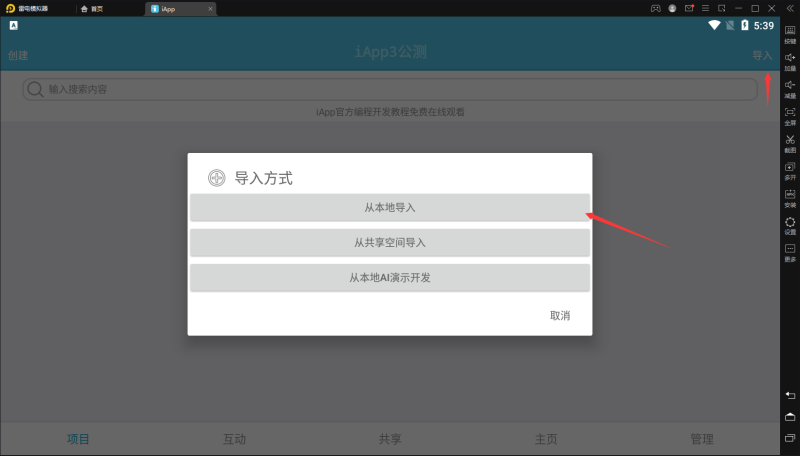Viewport: 800px width, 456px height.
Task: Click the 导入方式 dialog title text
Action: tap(264, 179)
